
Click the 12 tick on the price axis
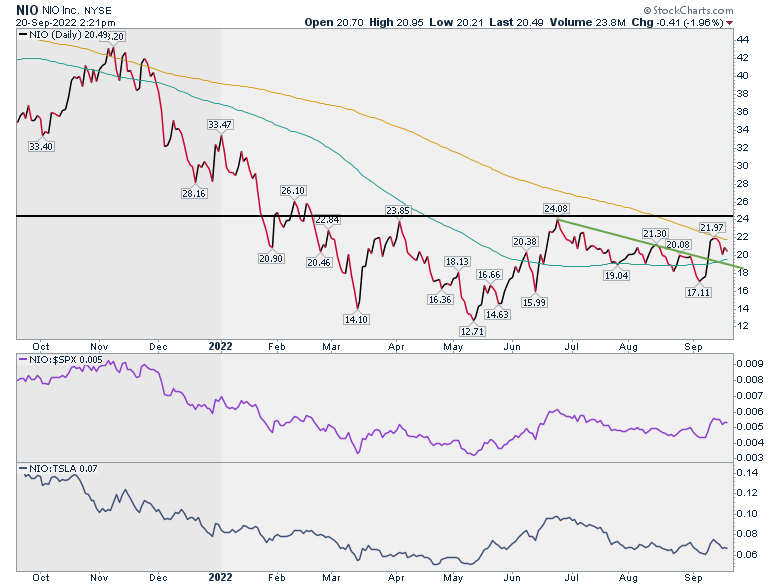pyautogui.click(x=742, y=326)
